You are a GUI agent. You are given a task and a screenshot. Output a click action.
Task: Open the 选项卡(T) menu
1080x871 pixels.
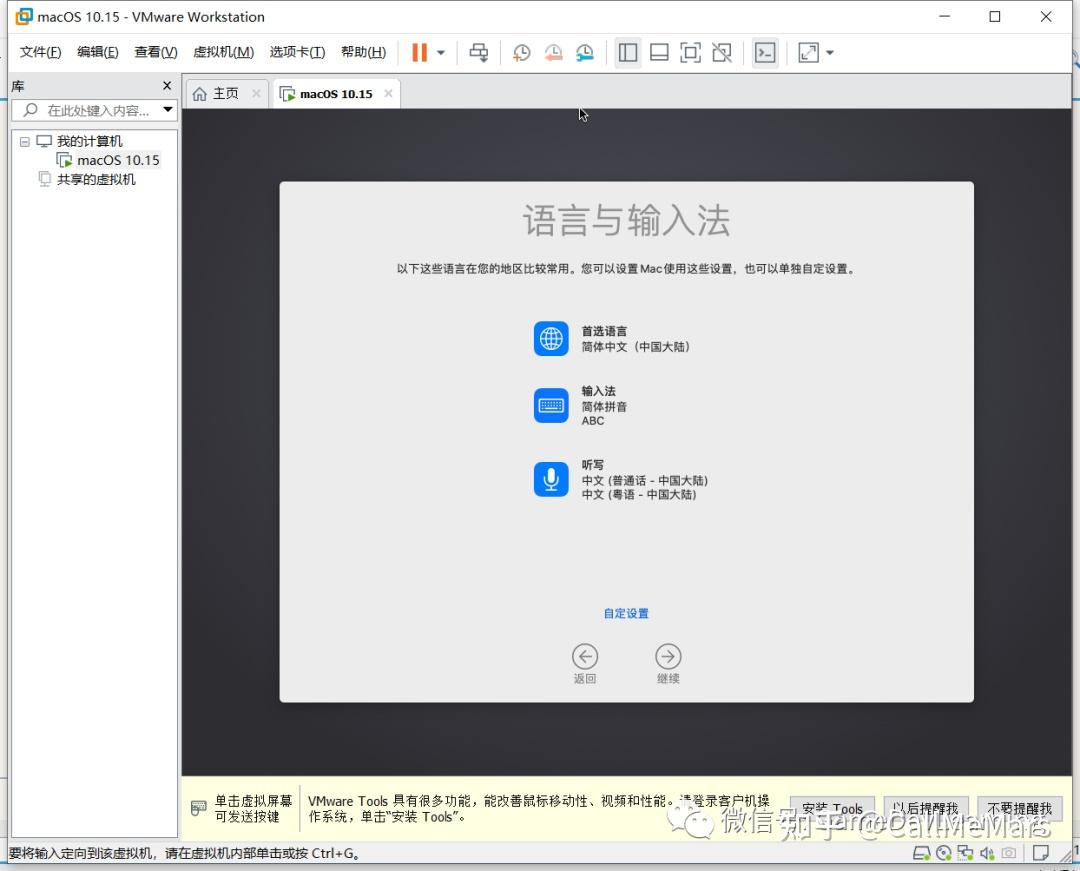[x=297, y=52]
